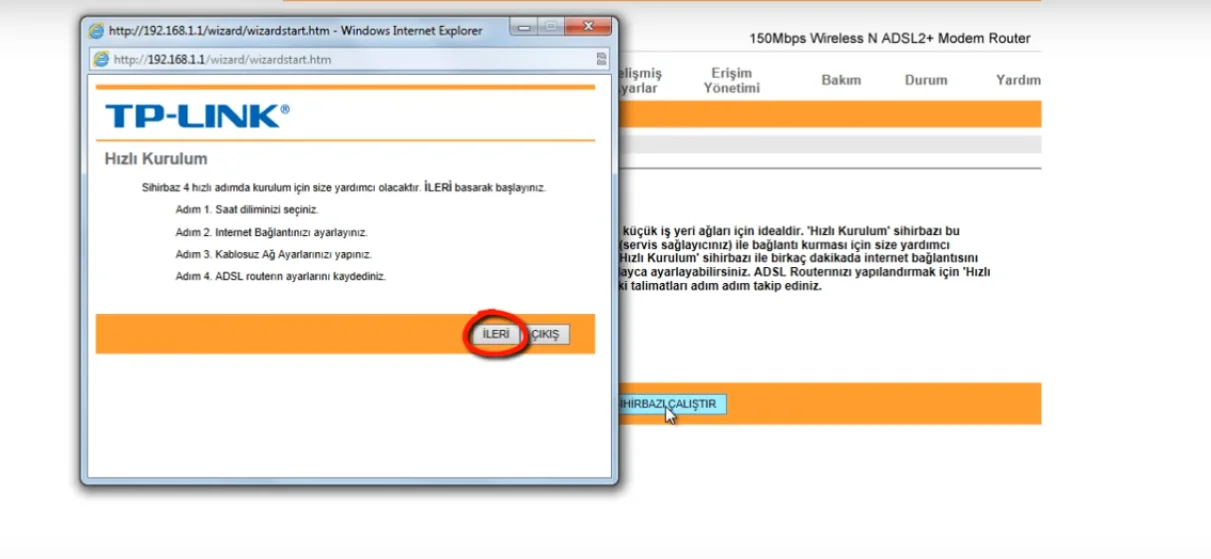Open Erişim Yönetimi tab in router page

pos(731,80)
